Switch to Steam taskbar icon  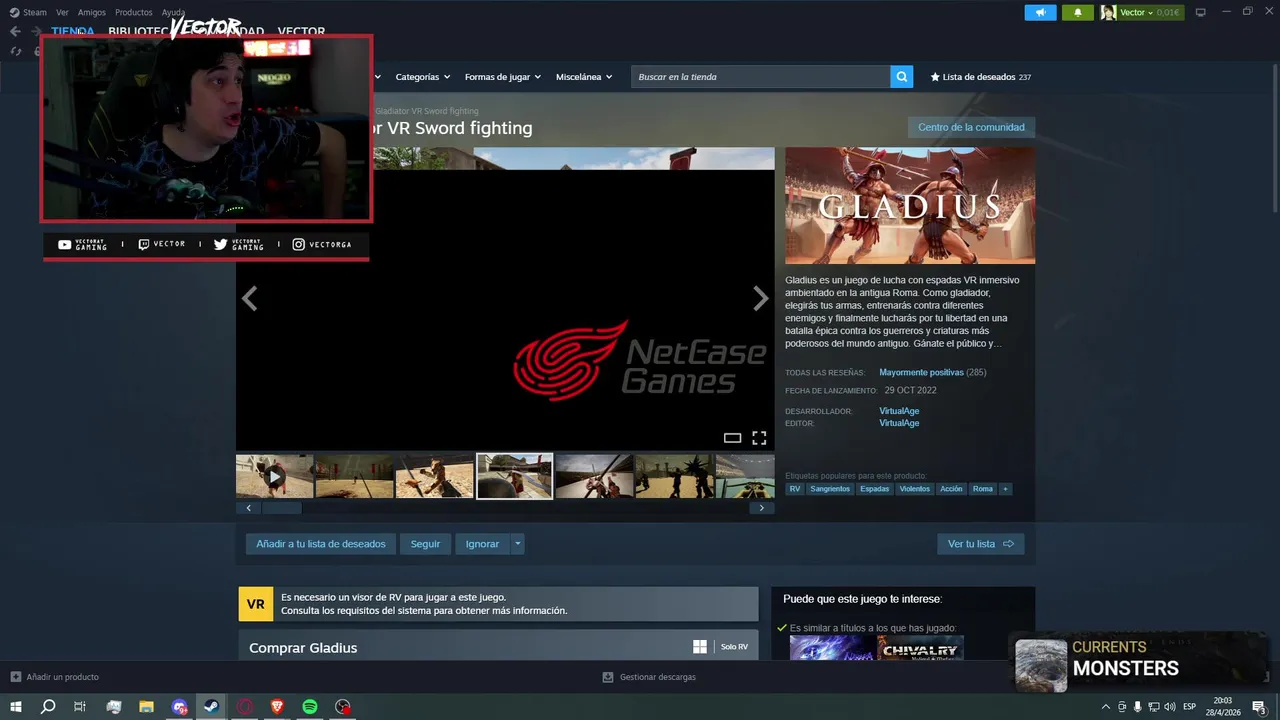[x=211, y=707]
